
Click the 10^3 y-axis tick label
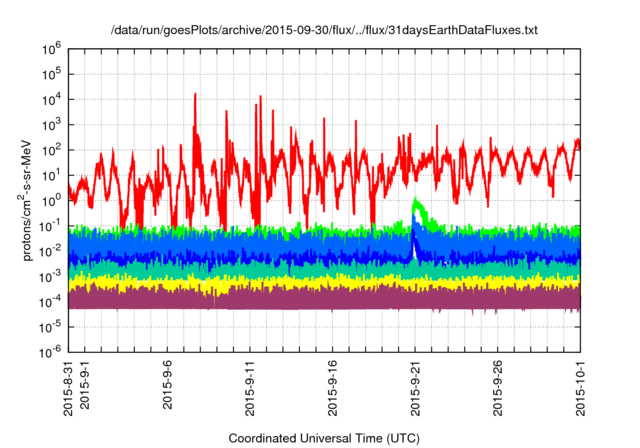(x=51, y=125)
